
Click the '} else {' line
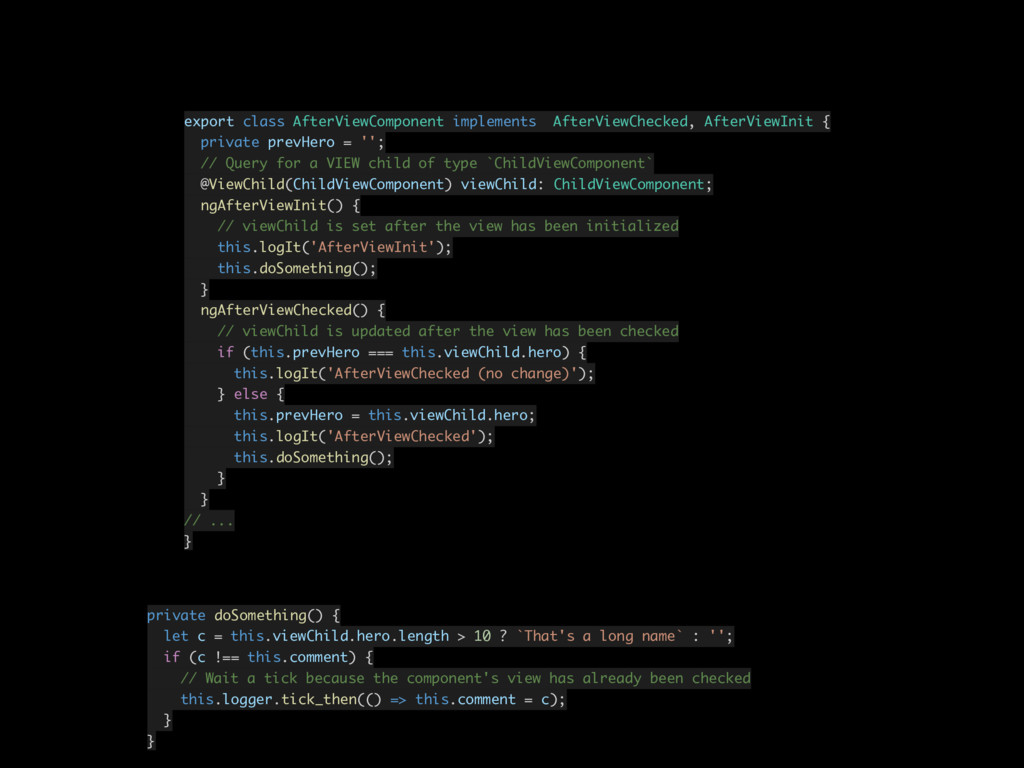(251, 394)
